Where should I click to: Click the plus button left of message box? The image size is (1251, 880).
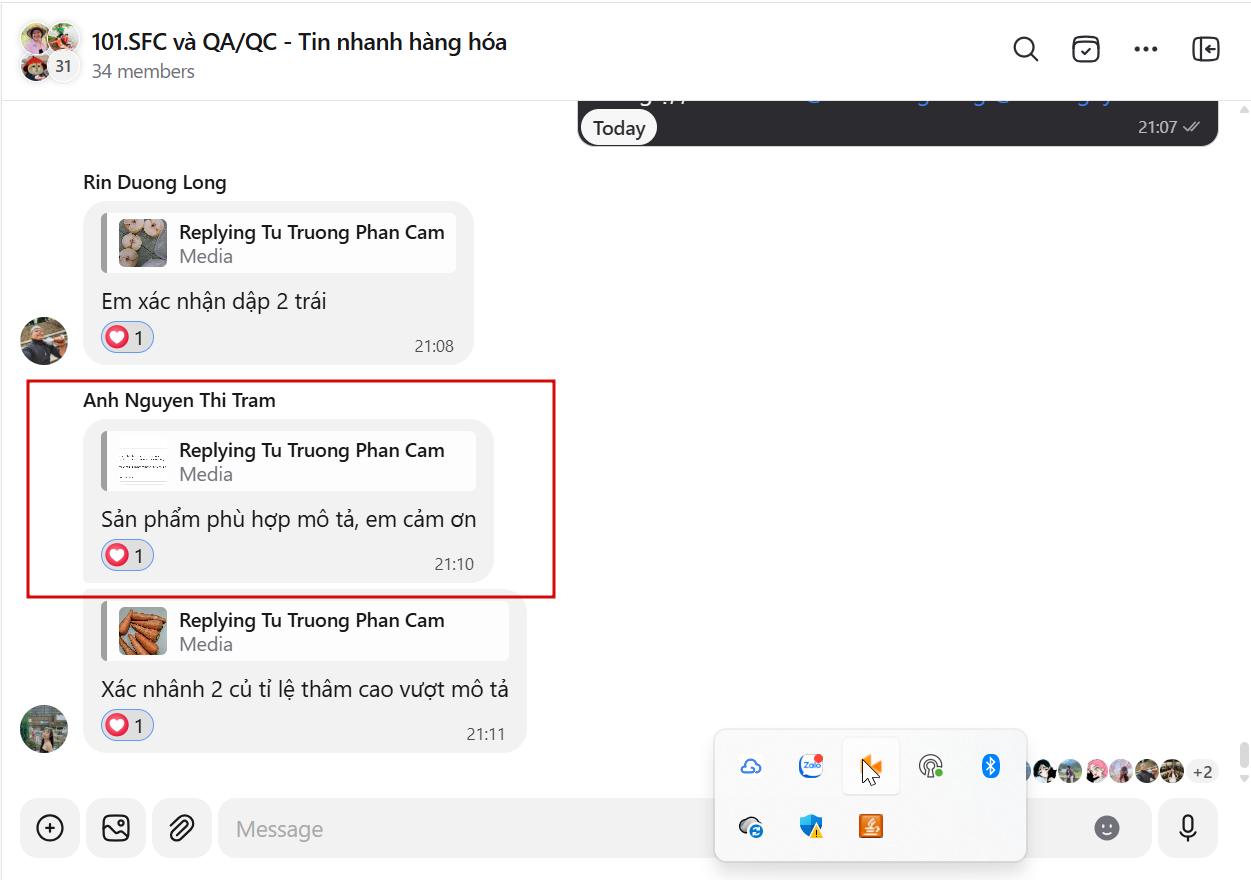[x=50, y=828]
